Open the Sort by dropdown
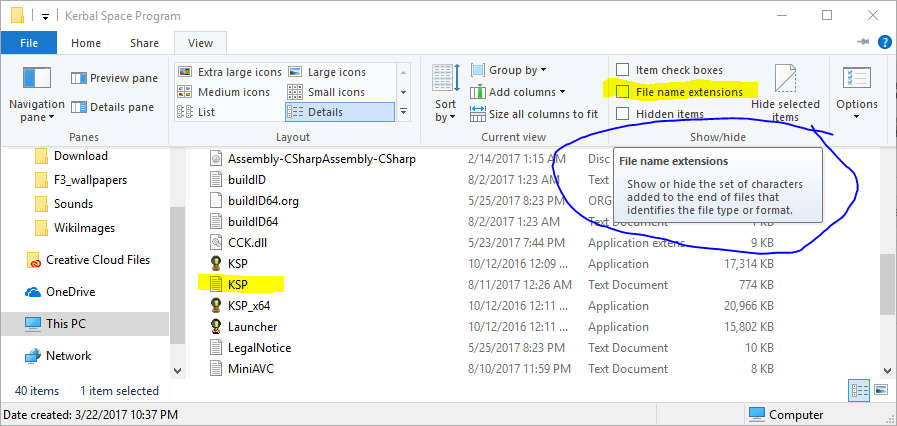The image size is (897, 426). (445, 94)
